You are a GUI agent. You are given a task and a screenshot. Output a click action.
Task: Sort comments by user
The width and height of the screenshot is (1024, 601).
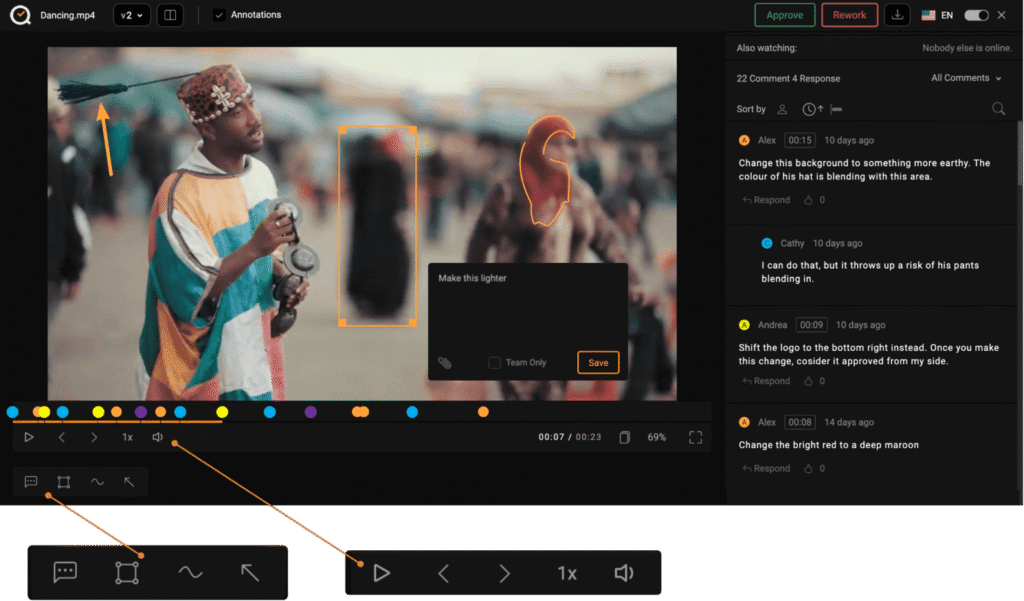(783, 109)
